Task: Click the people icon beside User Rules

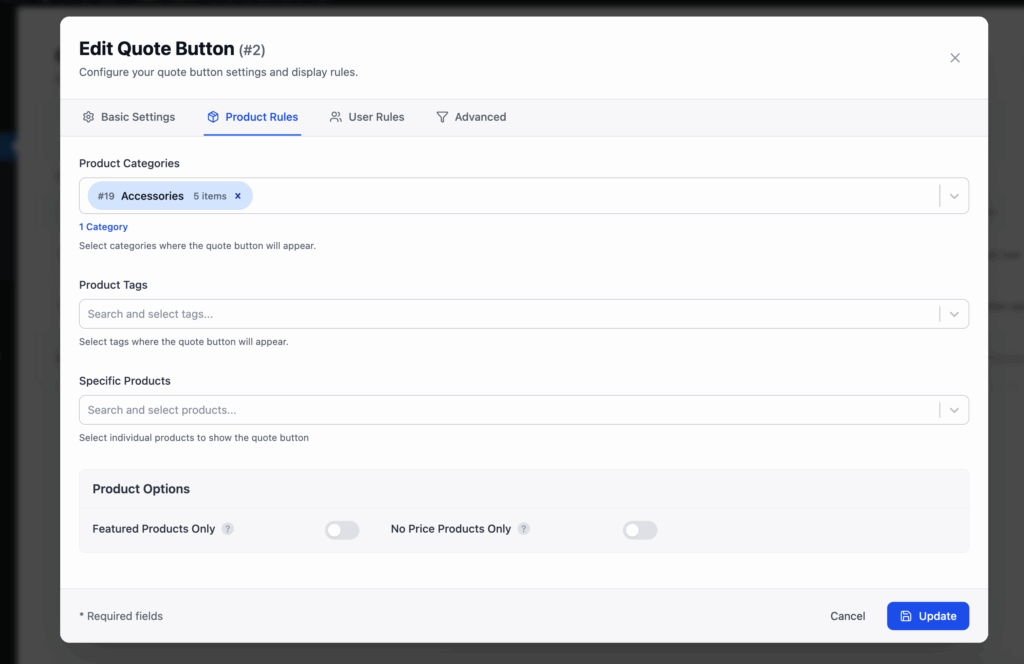Action: (336, 117)
